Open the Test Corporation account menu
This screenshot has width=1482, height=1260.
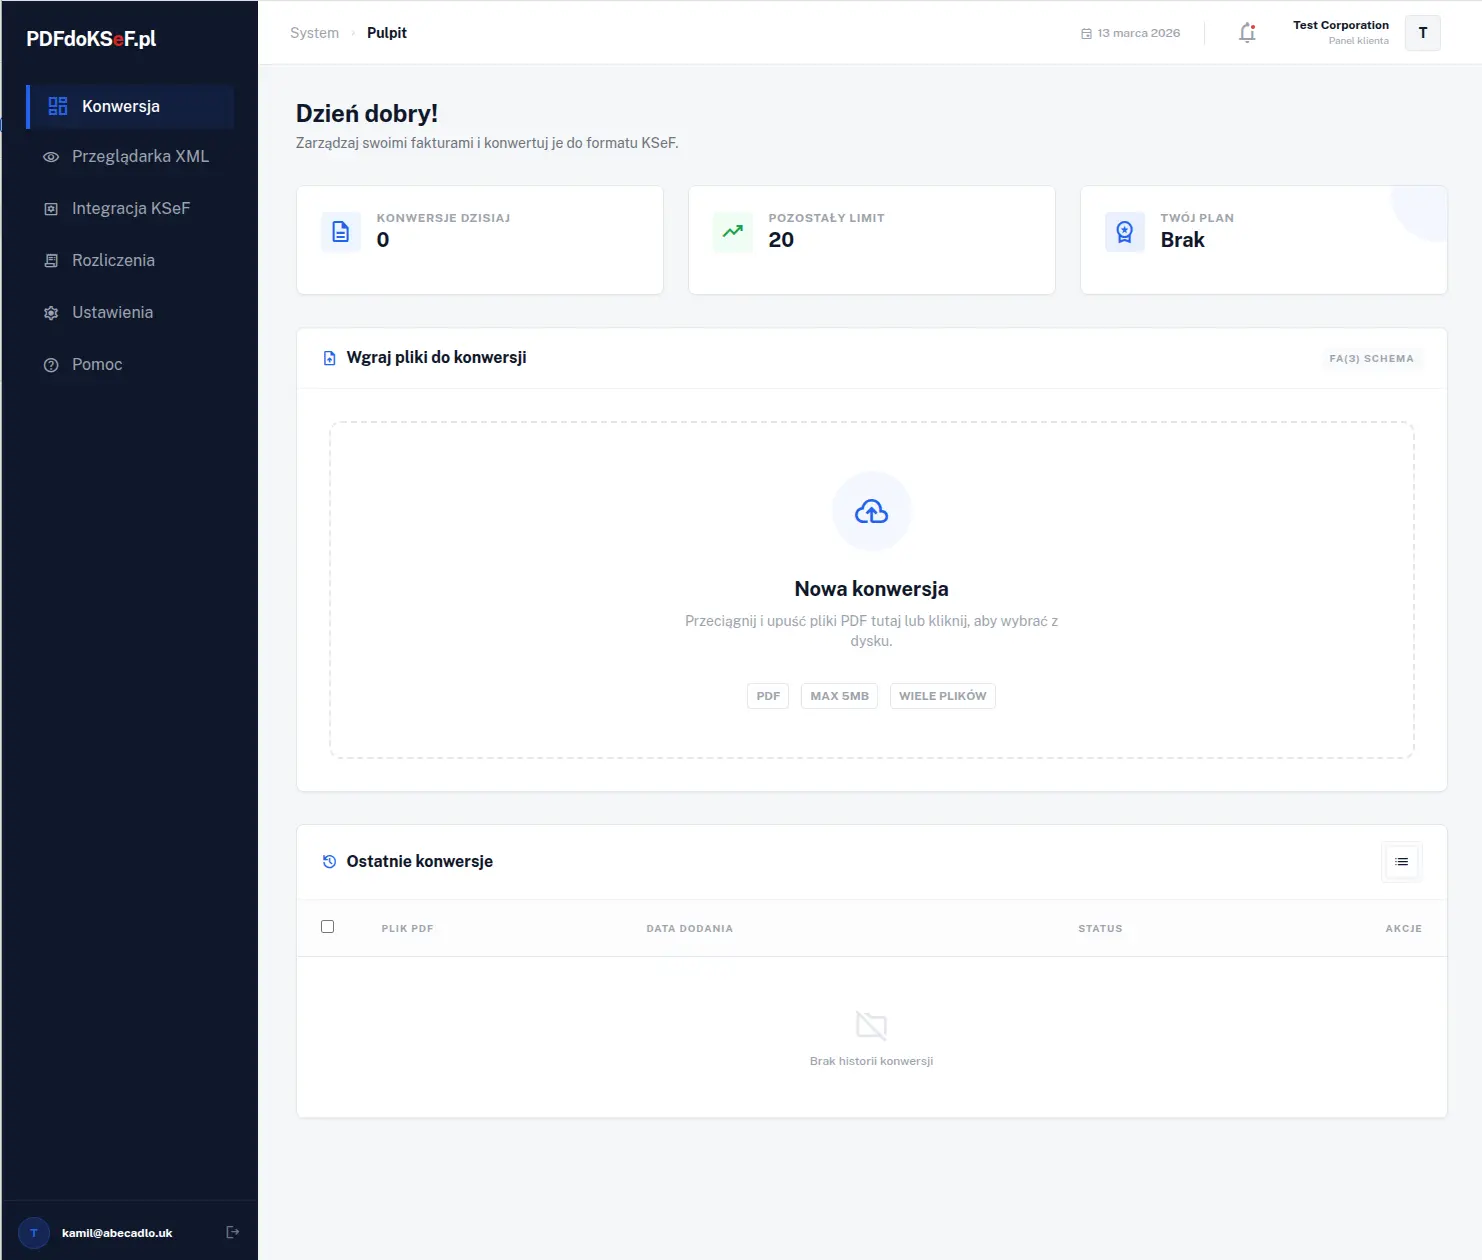(x=1340, y=32)
